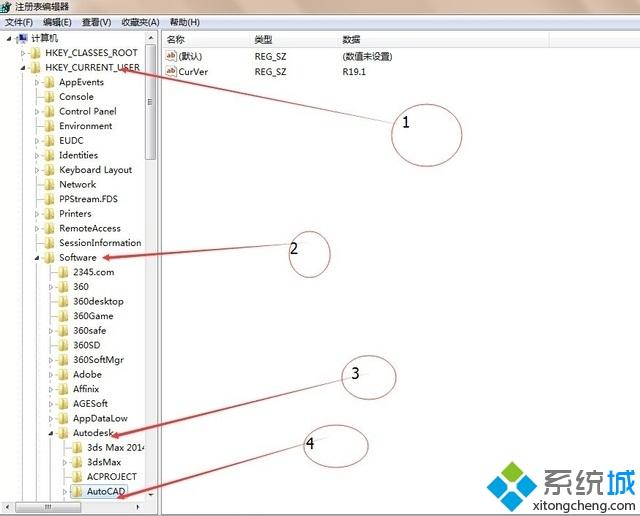Open the 收藏夹(A) menu
This screenshot has height=516, width=640.
(140, 22)
